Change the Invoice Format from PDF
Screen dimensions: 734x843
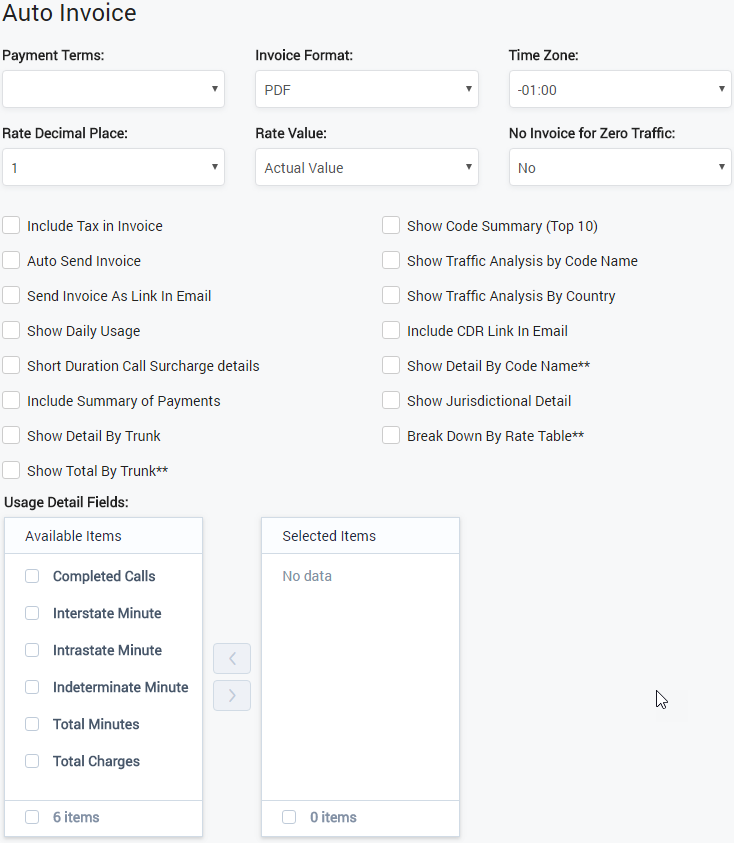366,89
